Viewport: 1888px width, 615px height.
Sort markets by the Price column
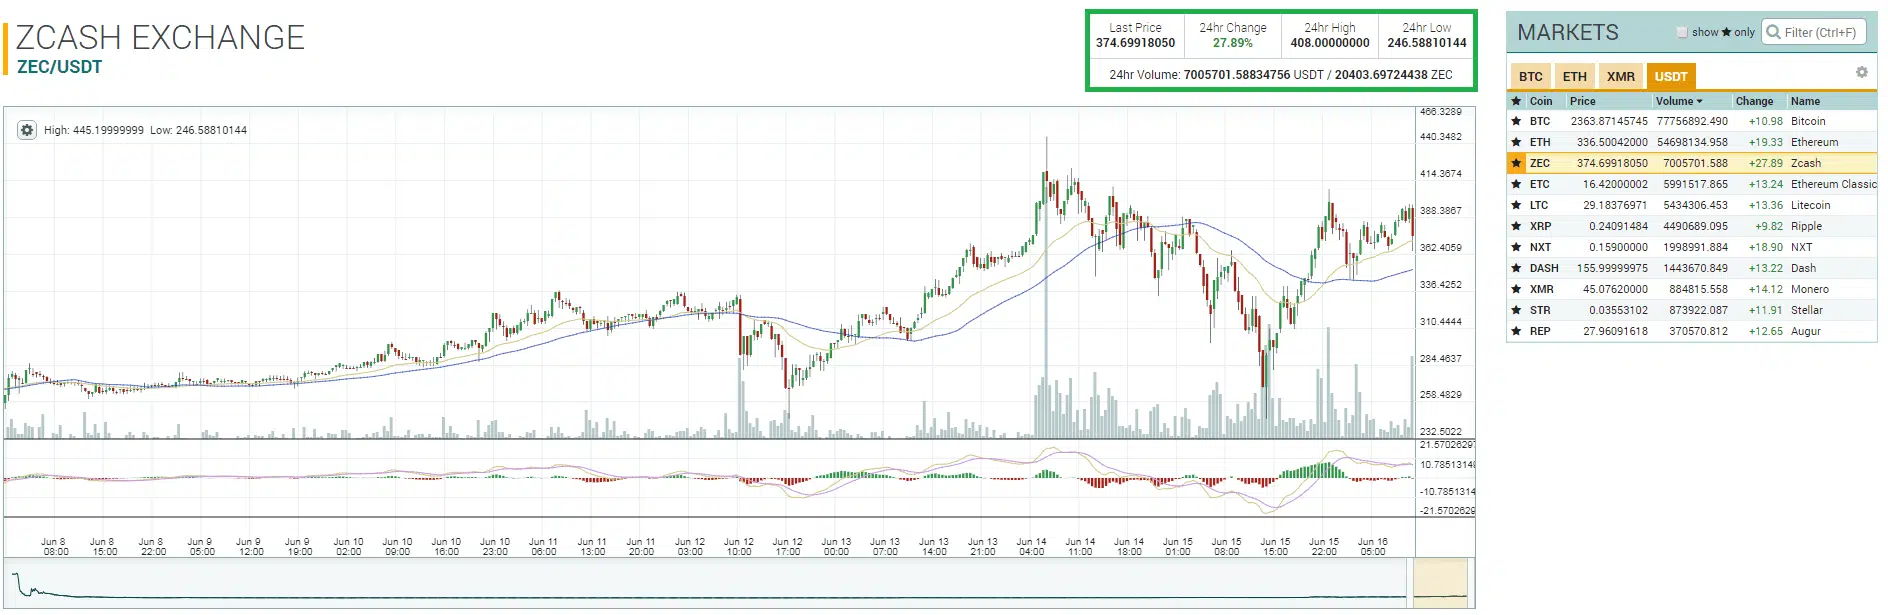tap(1583, 101)
